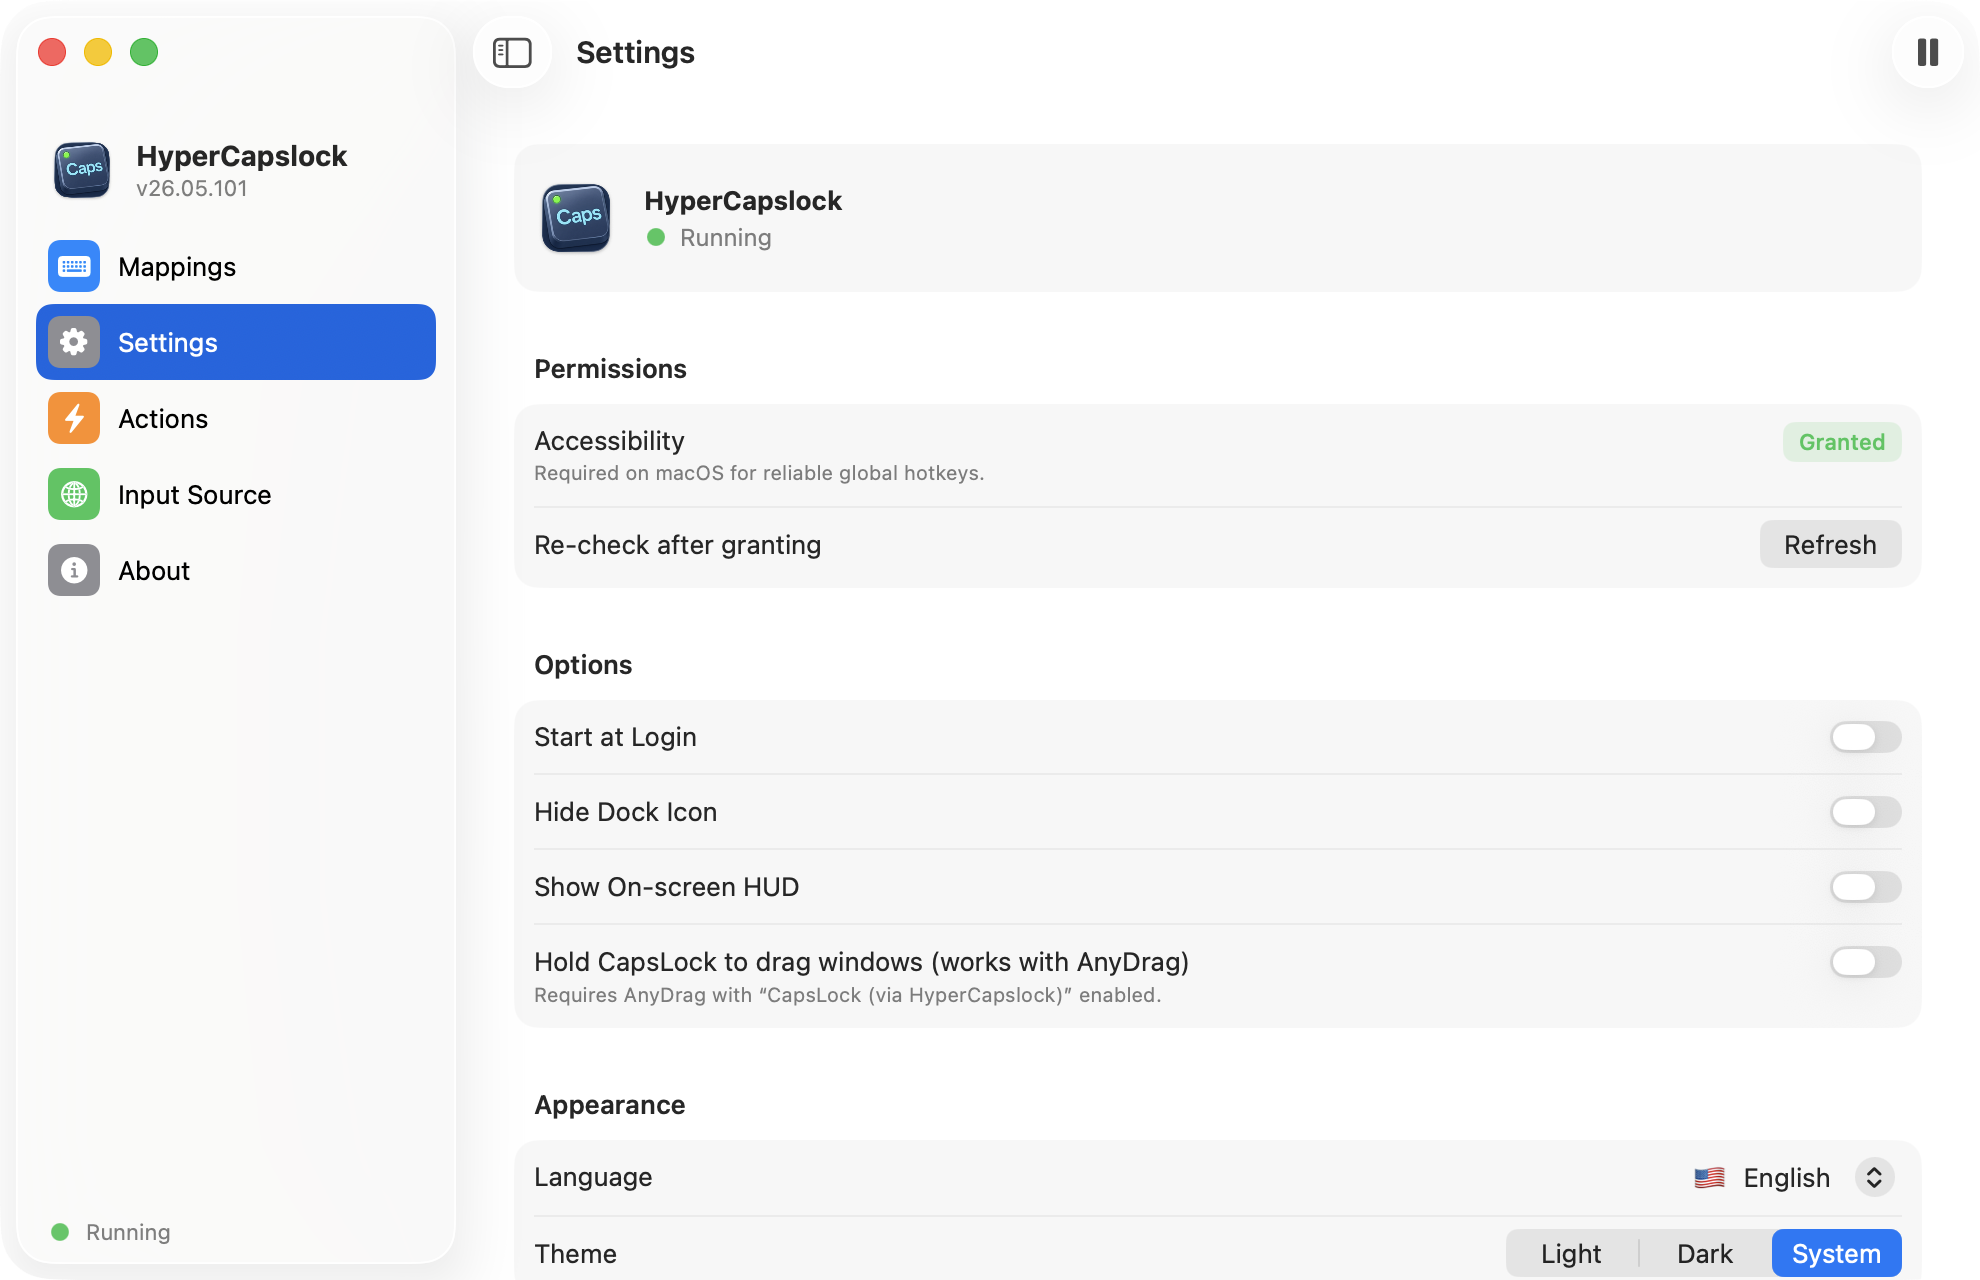Choose the Light theme
The width and height of the screenshot is (1980, 1280).
point(1571,1253)
